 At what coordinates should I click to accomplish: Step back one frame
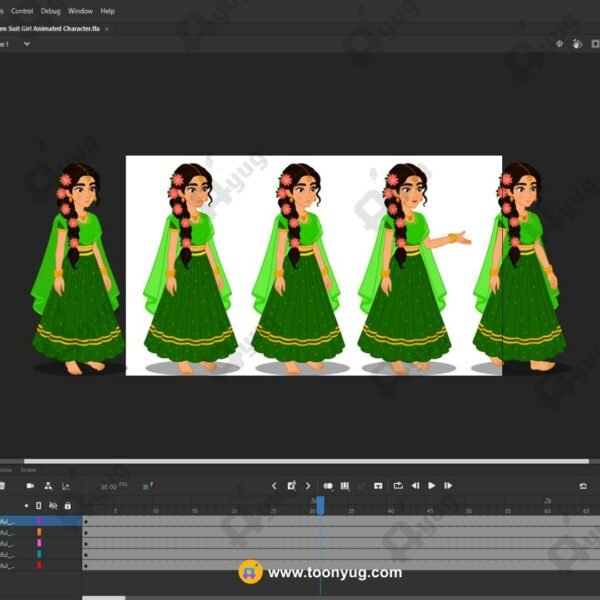click(415, 486)
